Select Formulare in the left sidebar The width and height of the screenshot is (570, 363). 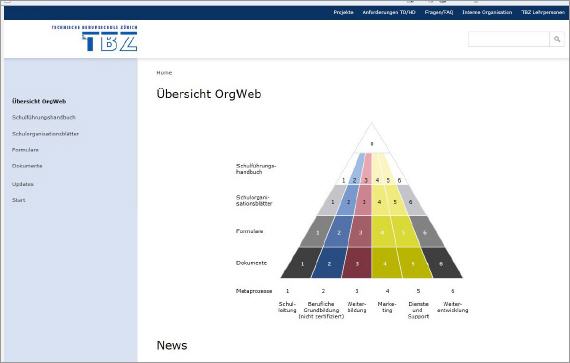(x=25, y=150)
